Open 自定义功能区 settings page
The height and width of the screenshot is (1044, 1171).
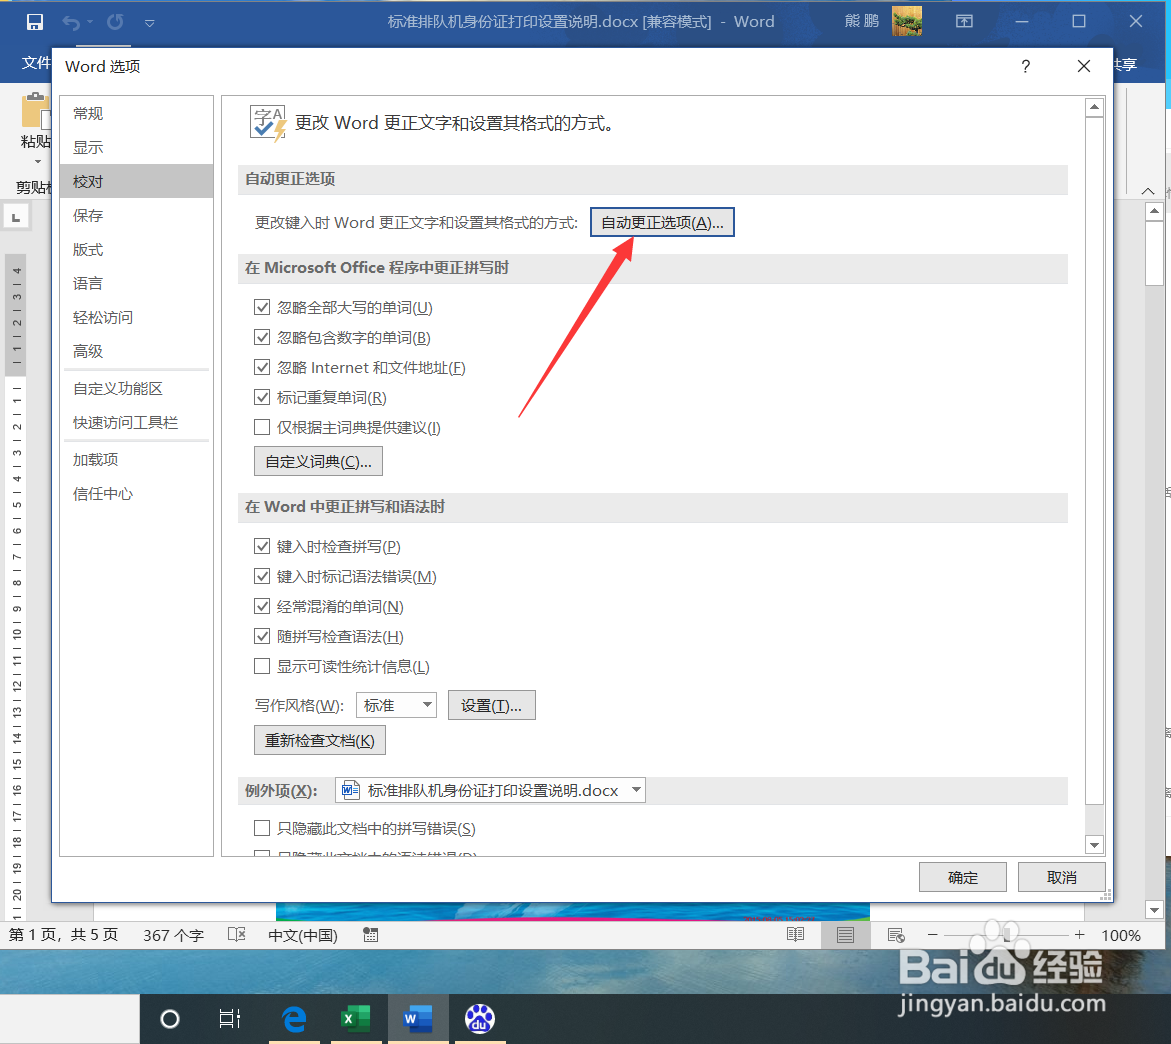137,388
